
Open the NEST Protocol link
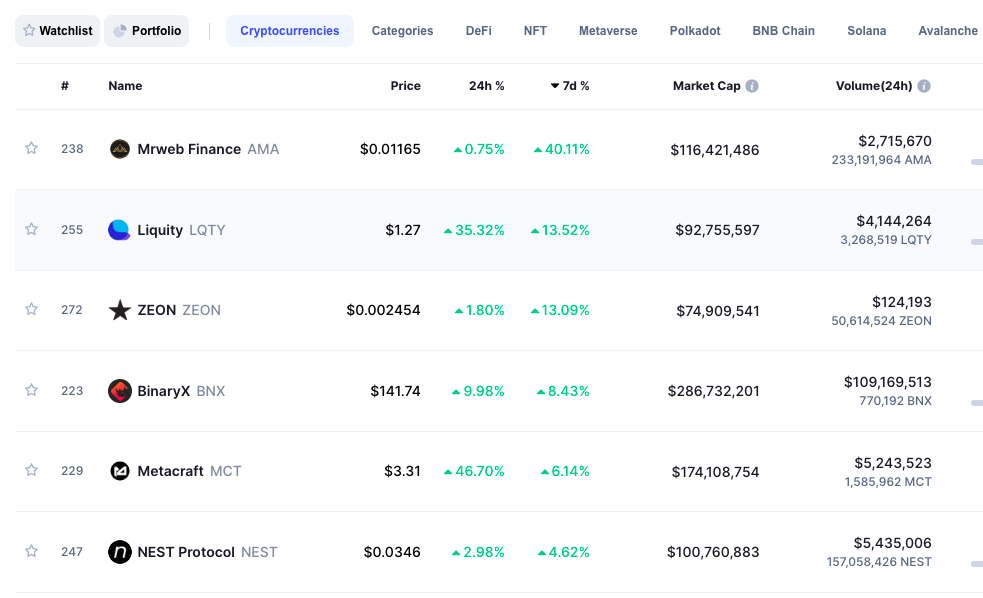click(x=207, y=552)
